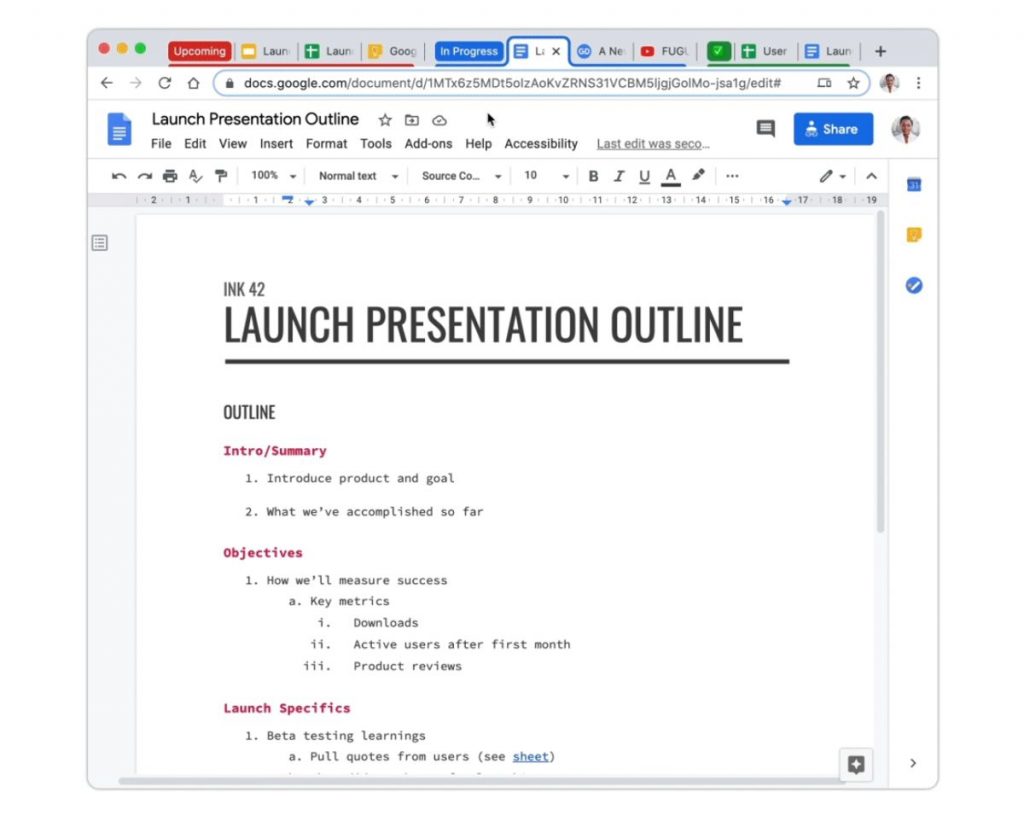Open the font size dropdown
Screen dimensions: 1024x821
[x=543, y=175]
